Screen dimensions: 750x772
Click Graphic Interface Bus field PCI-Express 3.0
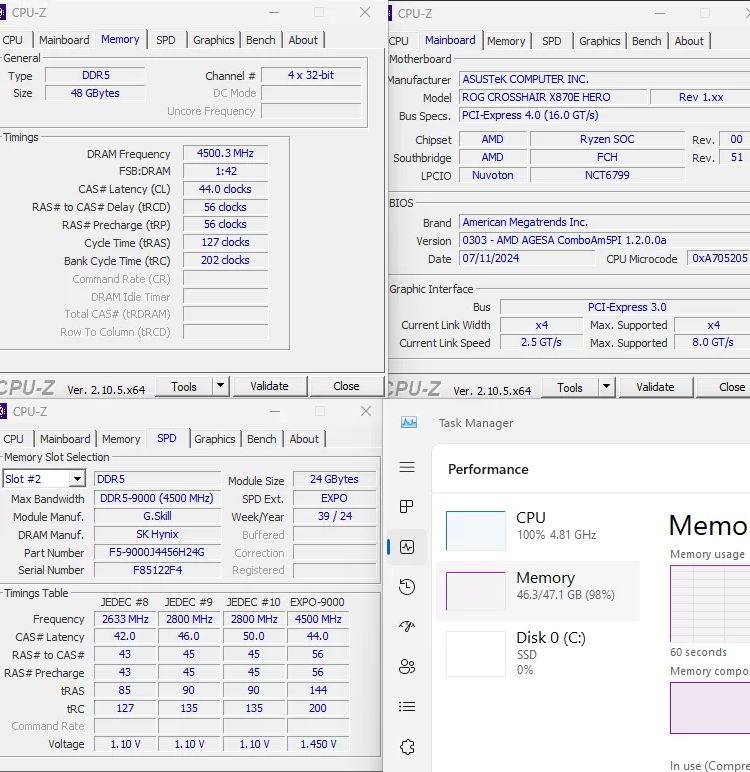tap(625, 307)
